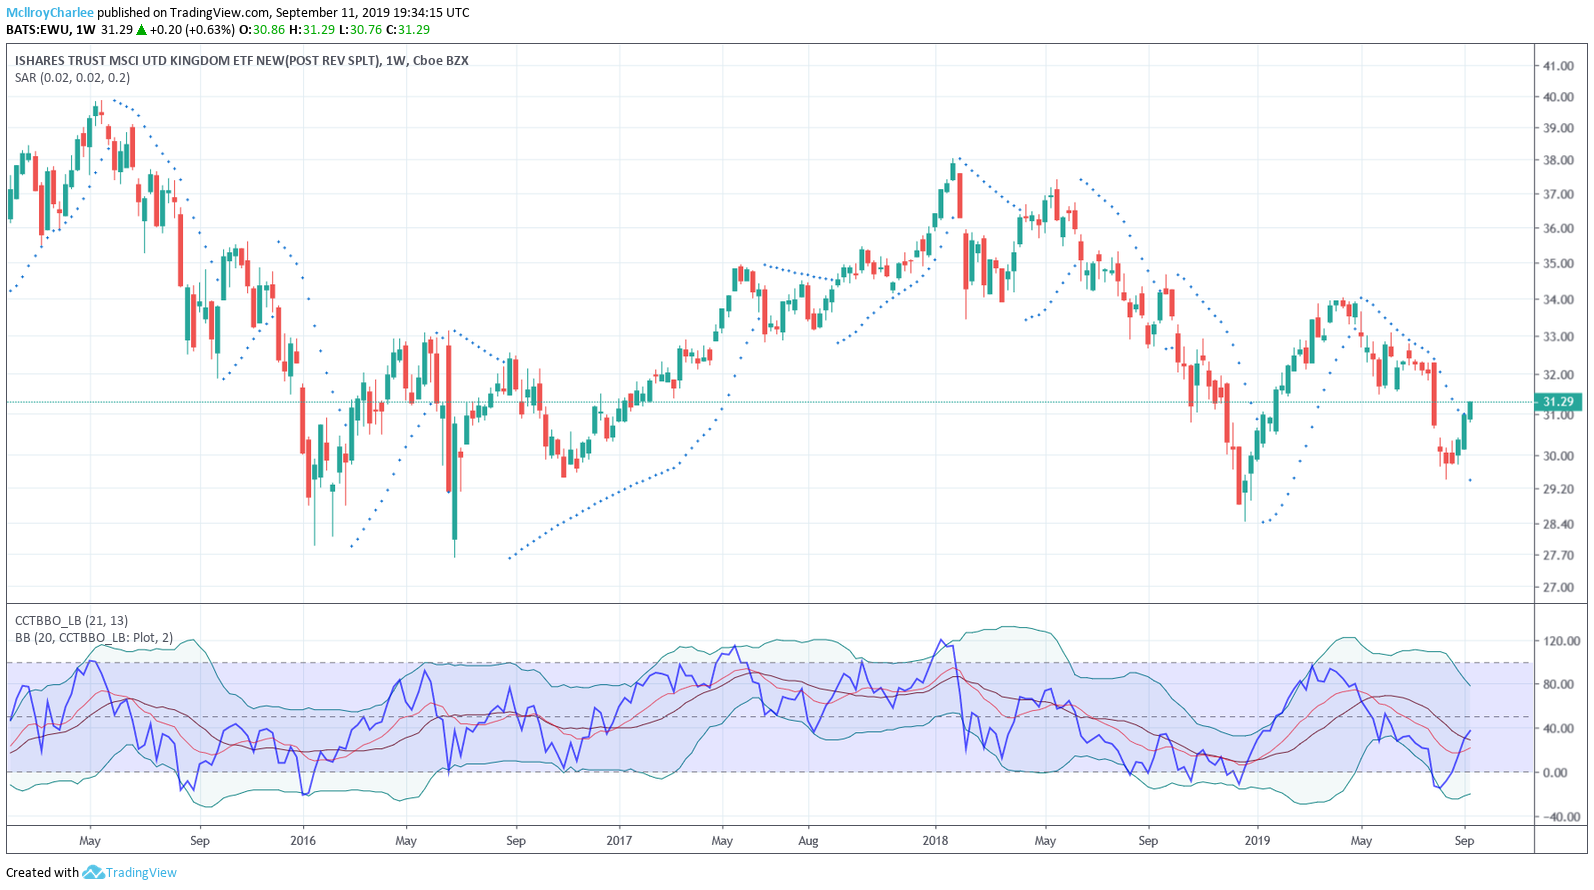Click the 2019 time axis label

click(1257, 840)
